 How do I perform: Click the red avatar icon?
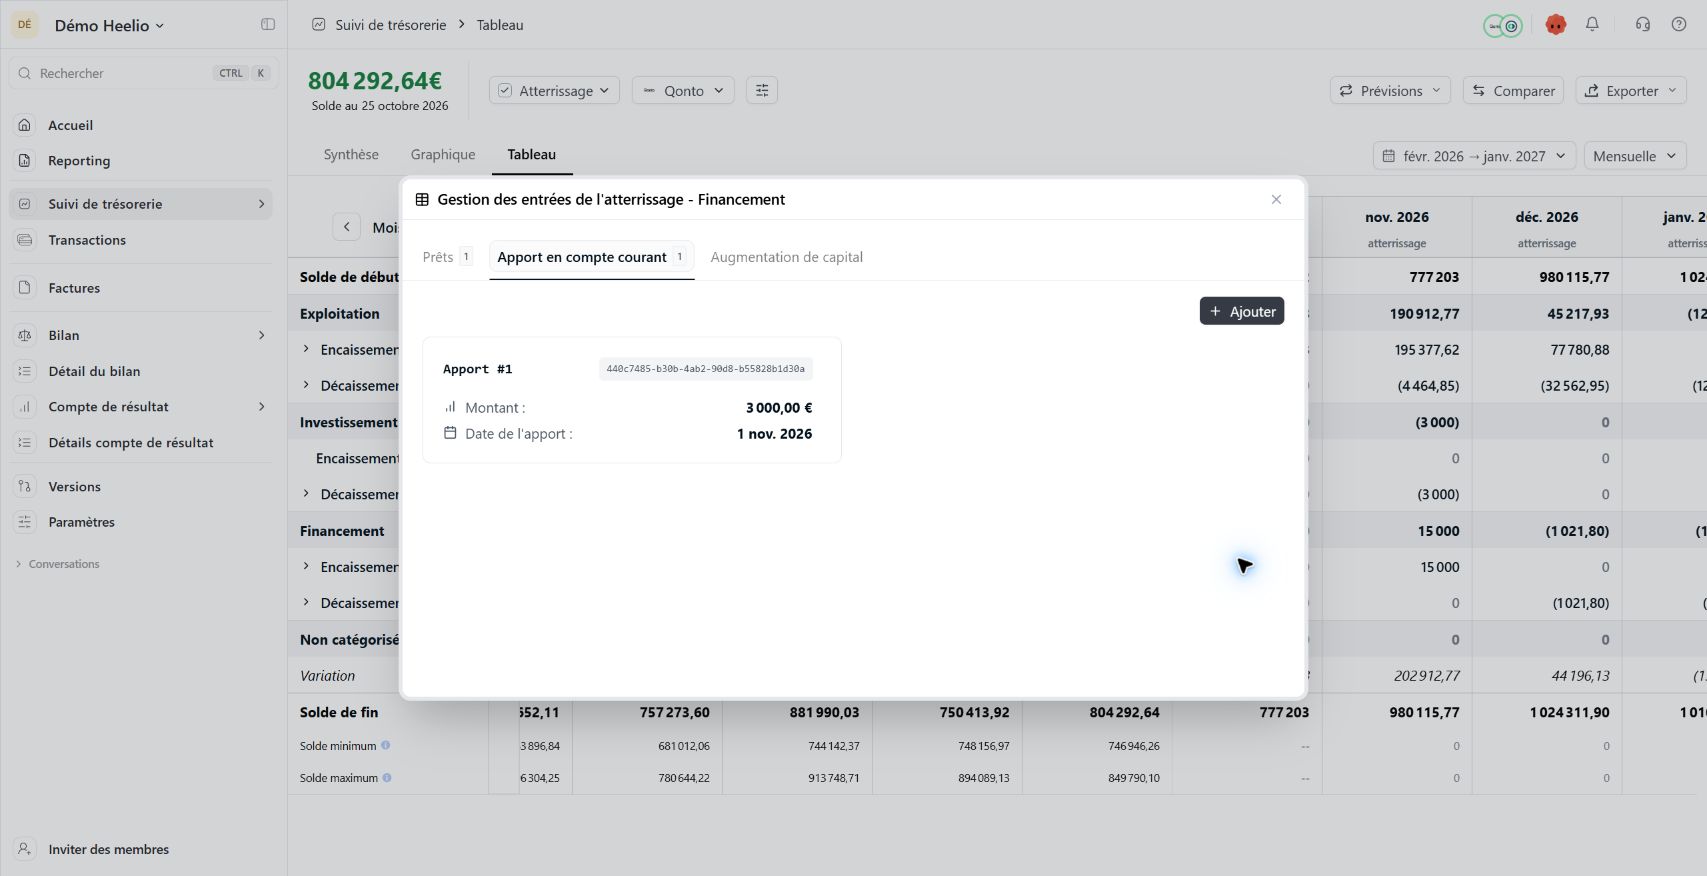(x=1555, y=25)
